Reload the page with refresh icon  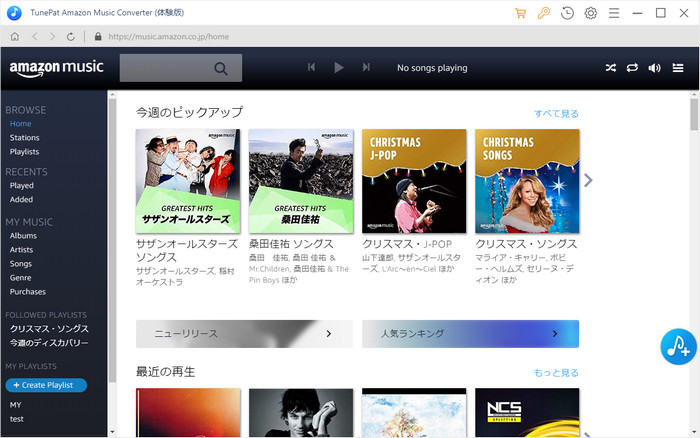[71, 37]
